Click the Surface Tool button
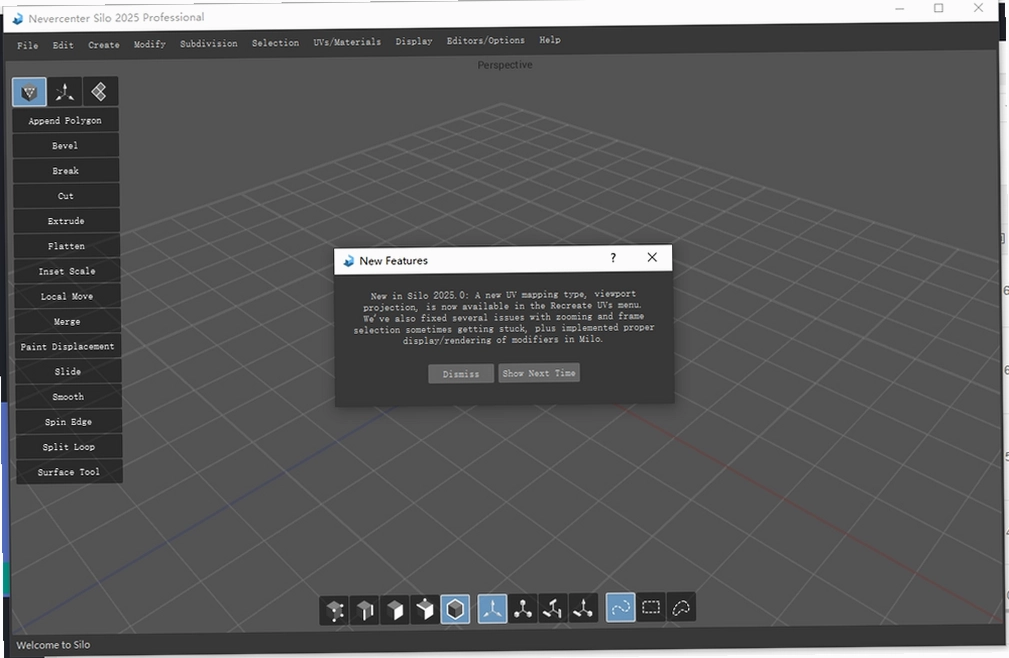Image resolution: width=1009 pixels, height=658 pixels. (x=69, y=471)
